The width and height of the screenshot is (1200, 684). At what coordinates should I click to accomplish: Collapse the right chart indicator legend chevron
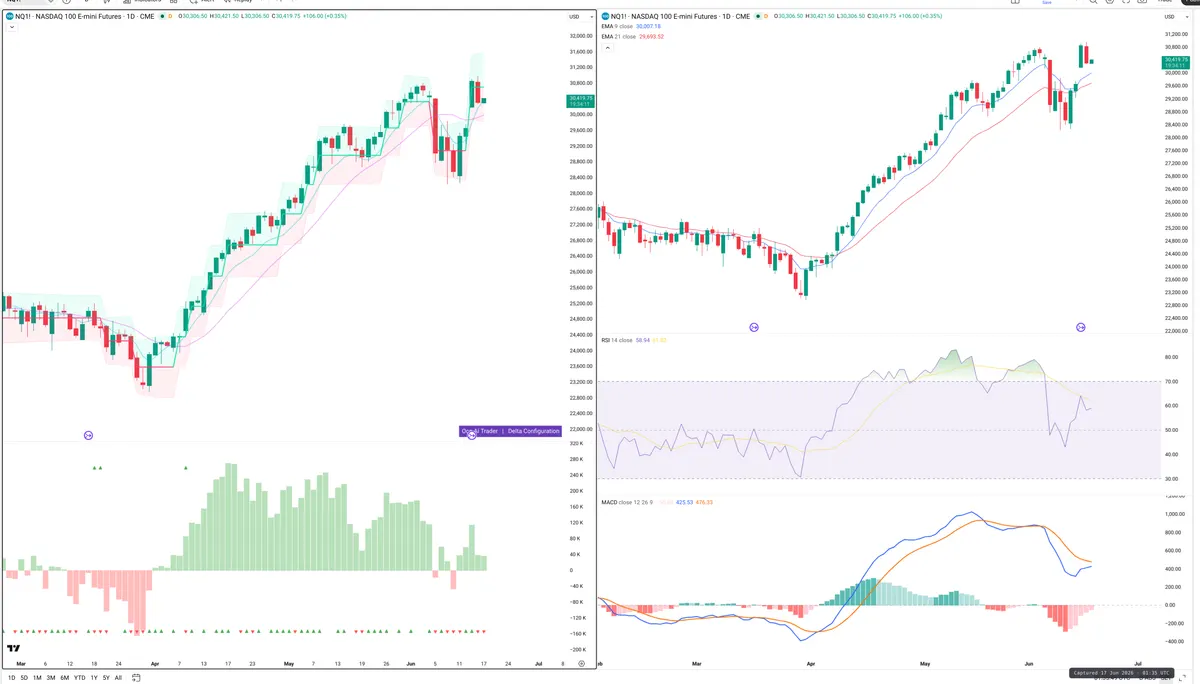608,48
